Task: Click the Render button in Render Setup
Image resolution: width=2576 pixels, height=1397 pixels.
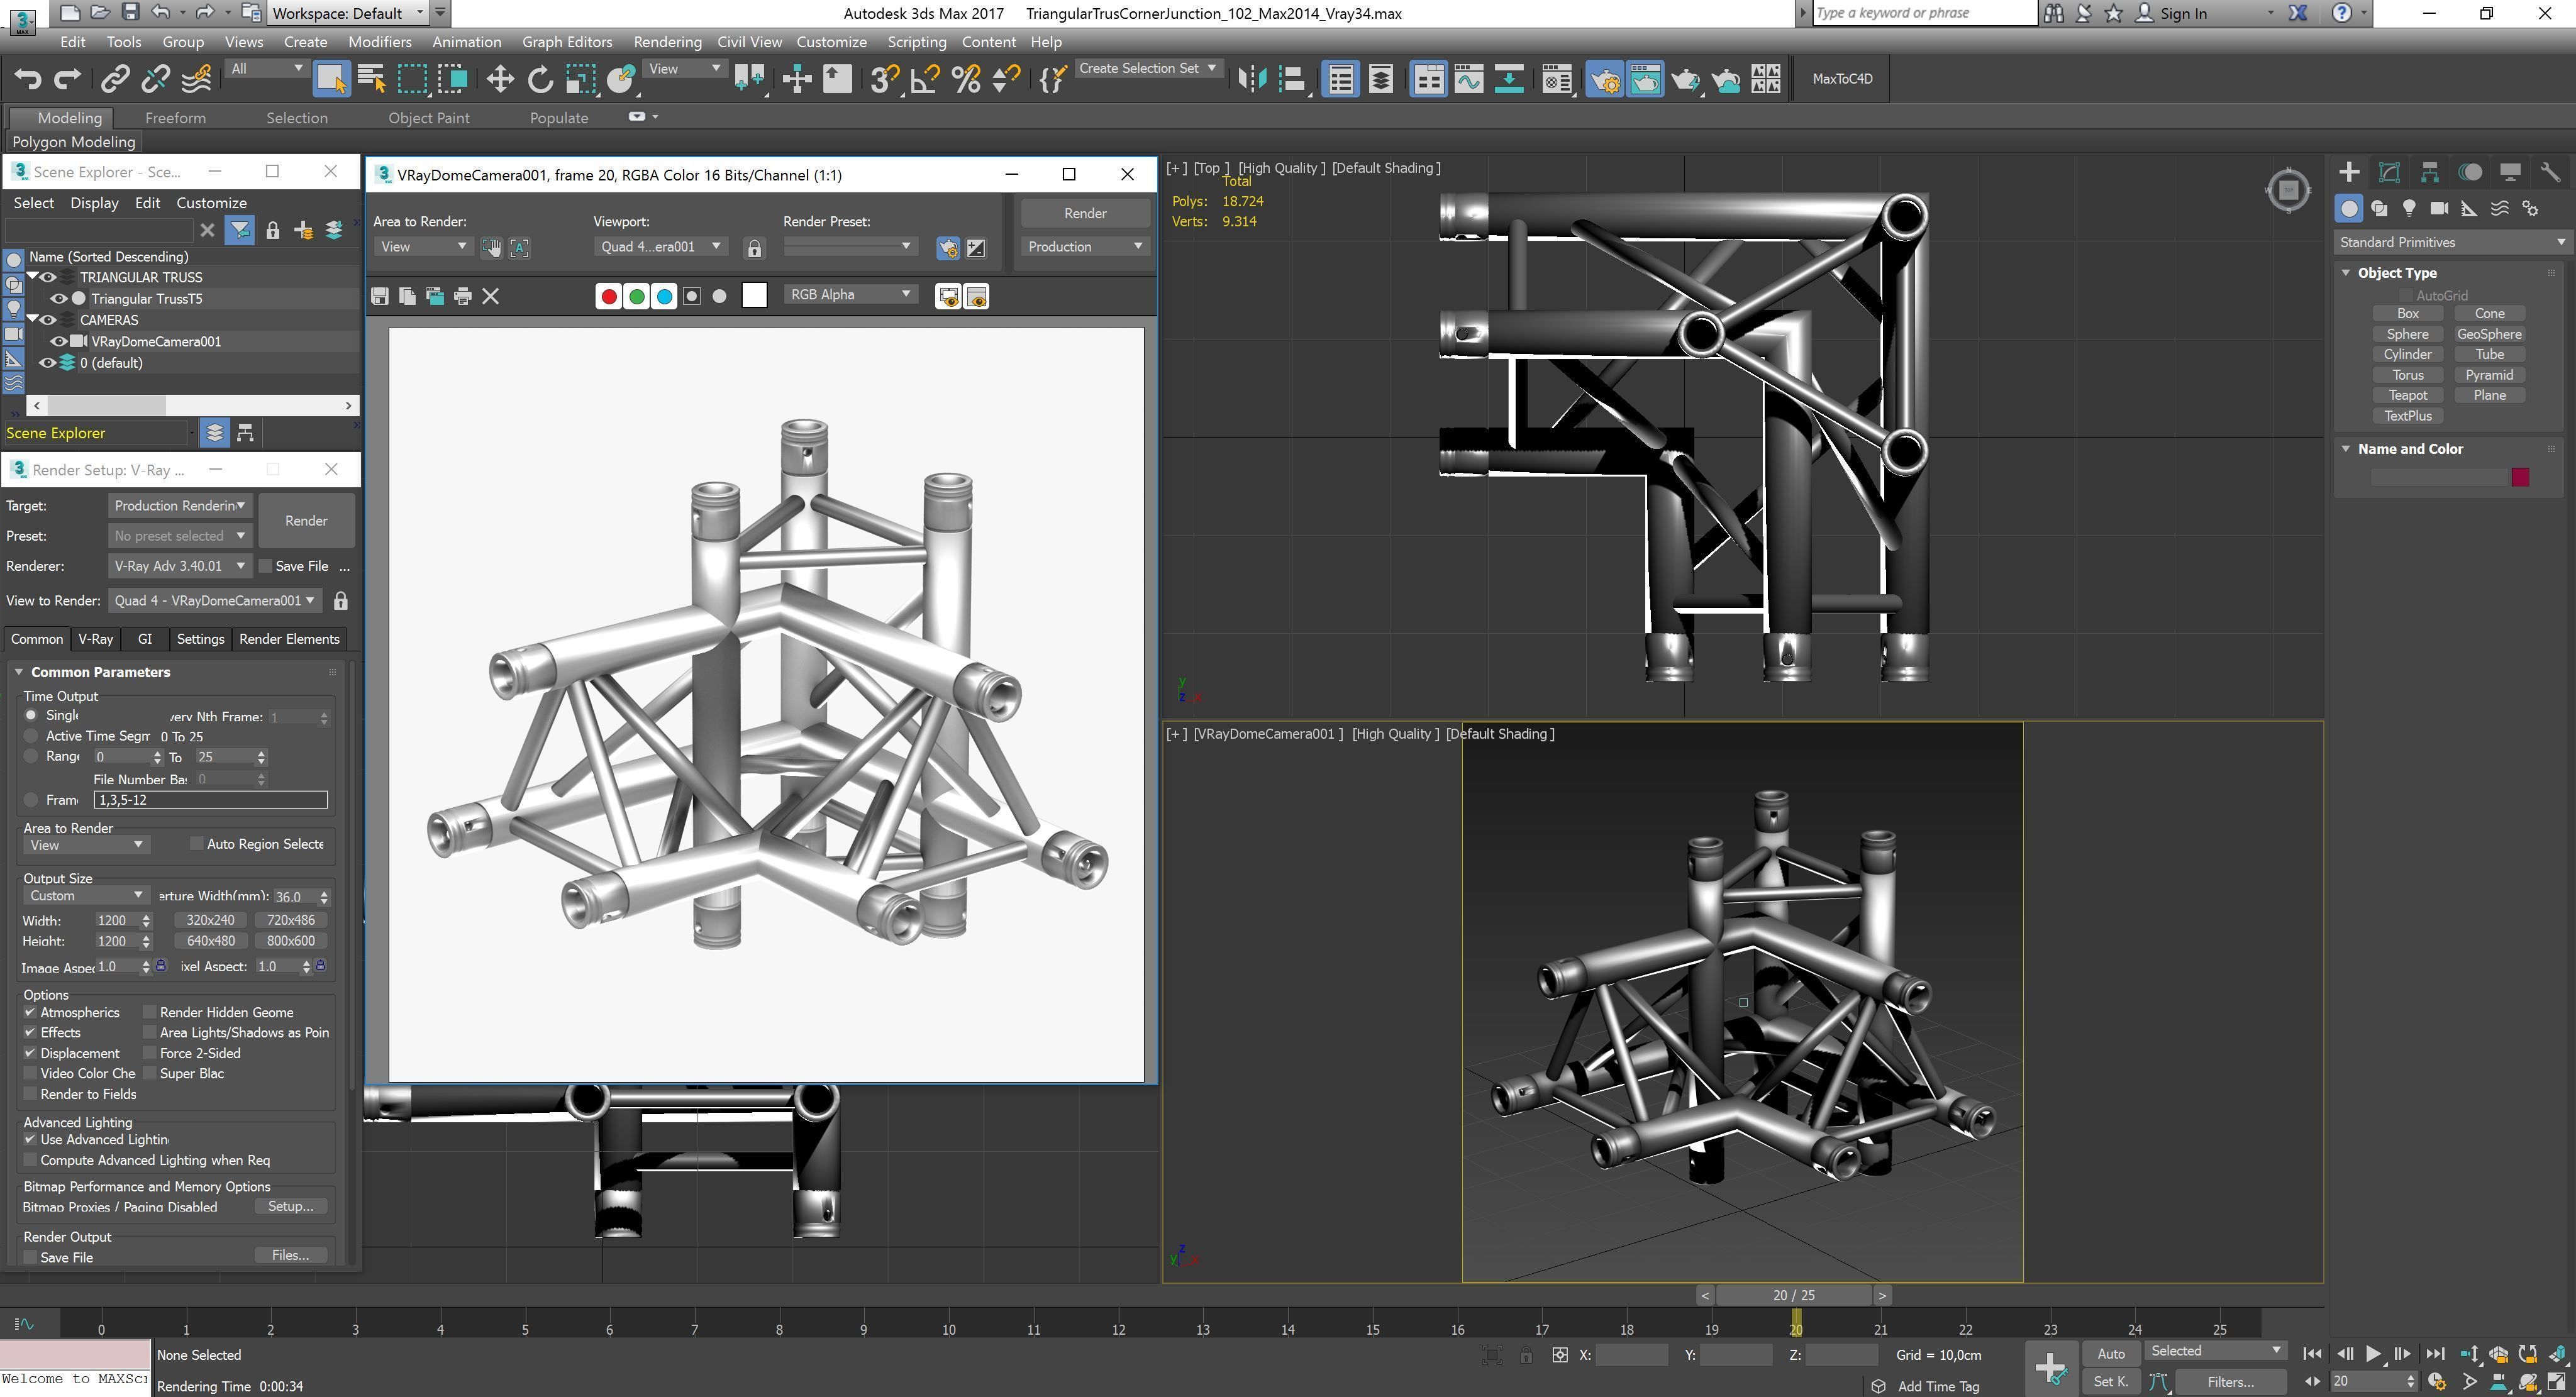Action: tap(306, 521)
